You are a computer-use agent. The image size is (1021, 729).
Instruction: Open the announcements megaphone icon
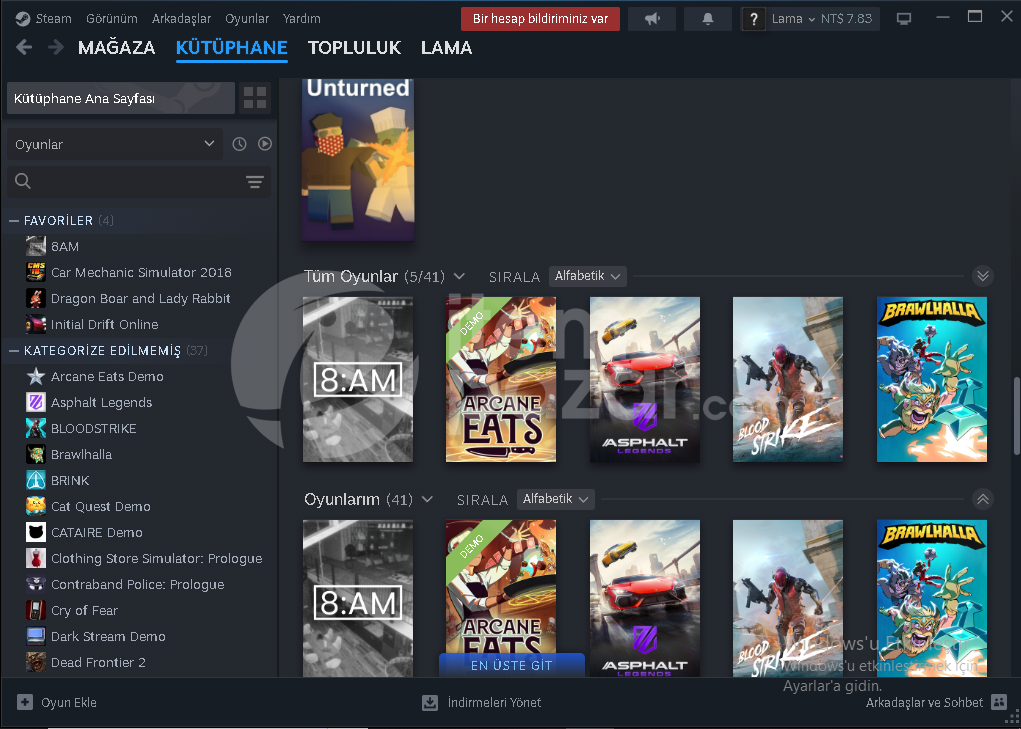652,19
